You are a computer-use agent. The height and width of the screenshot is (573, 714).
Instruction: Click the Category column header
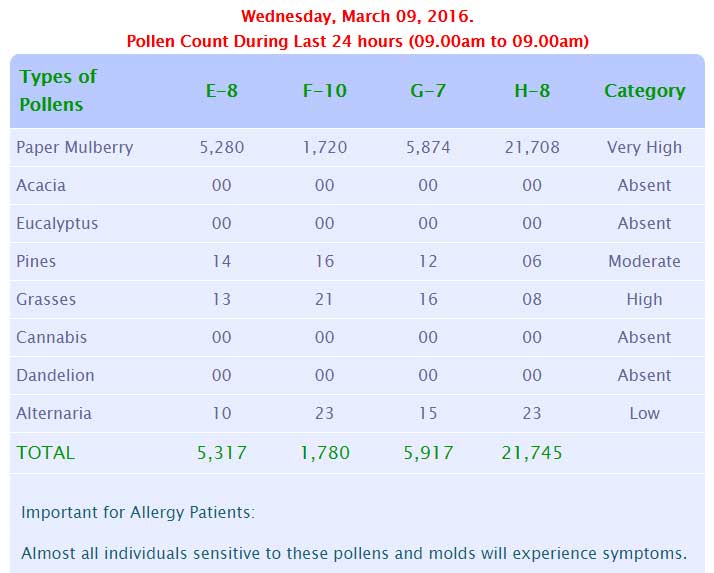tap(644, 91)
